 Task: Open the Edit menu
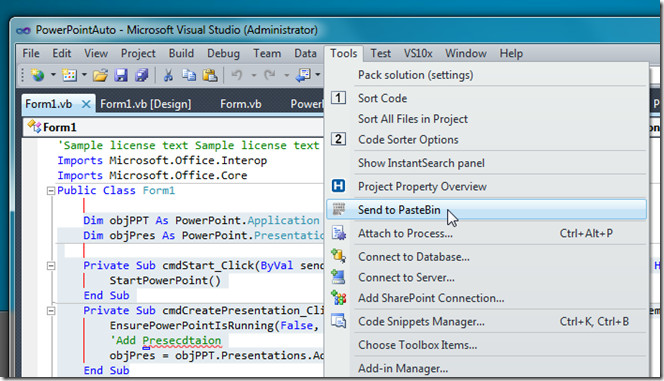[x=61, y=53]
